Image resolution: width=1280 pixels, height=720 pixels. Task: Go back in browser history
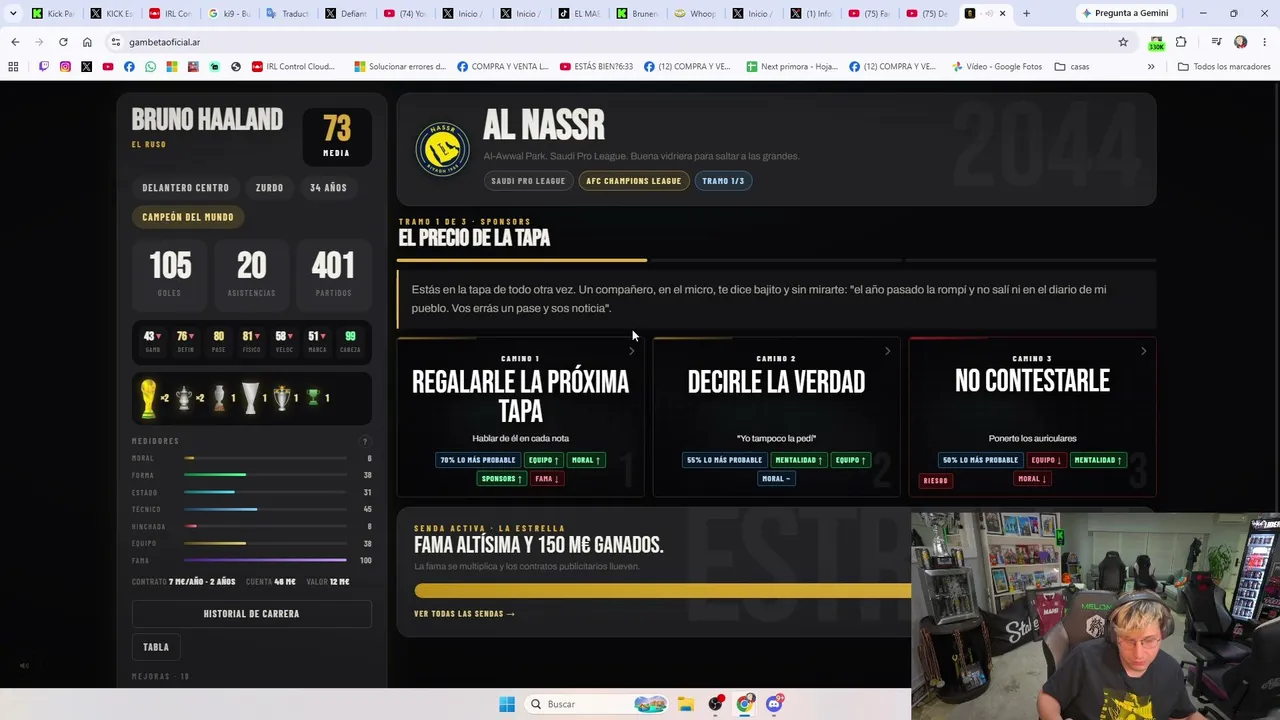click(15, 42)
